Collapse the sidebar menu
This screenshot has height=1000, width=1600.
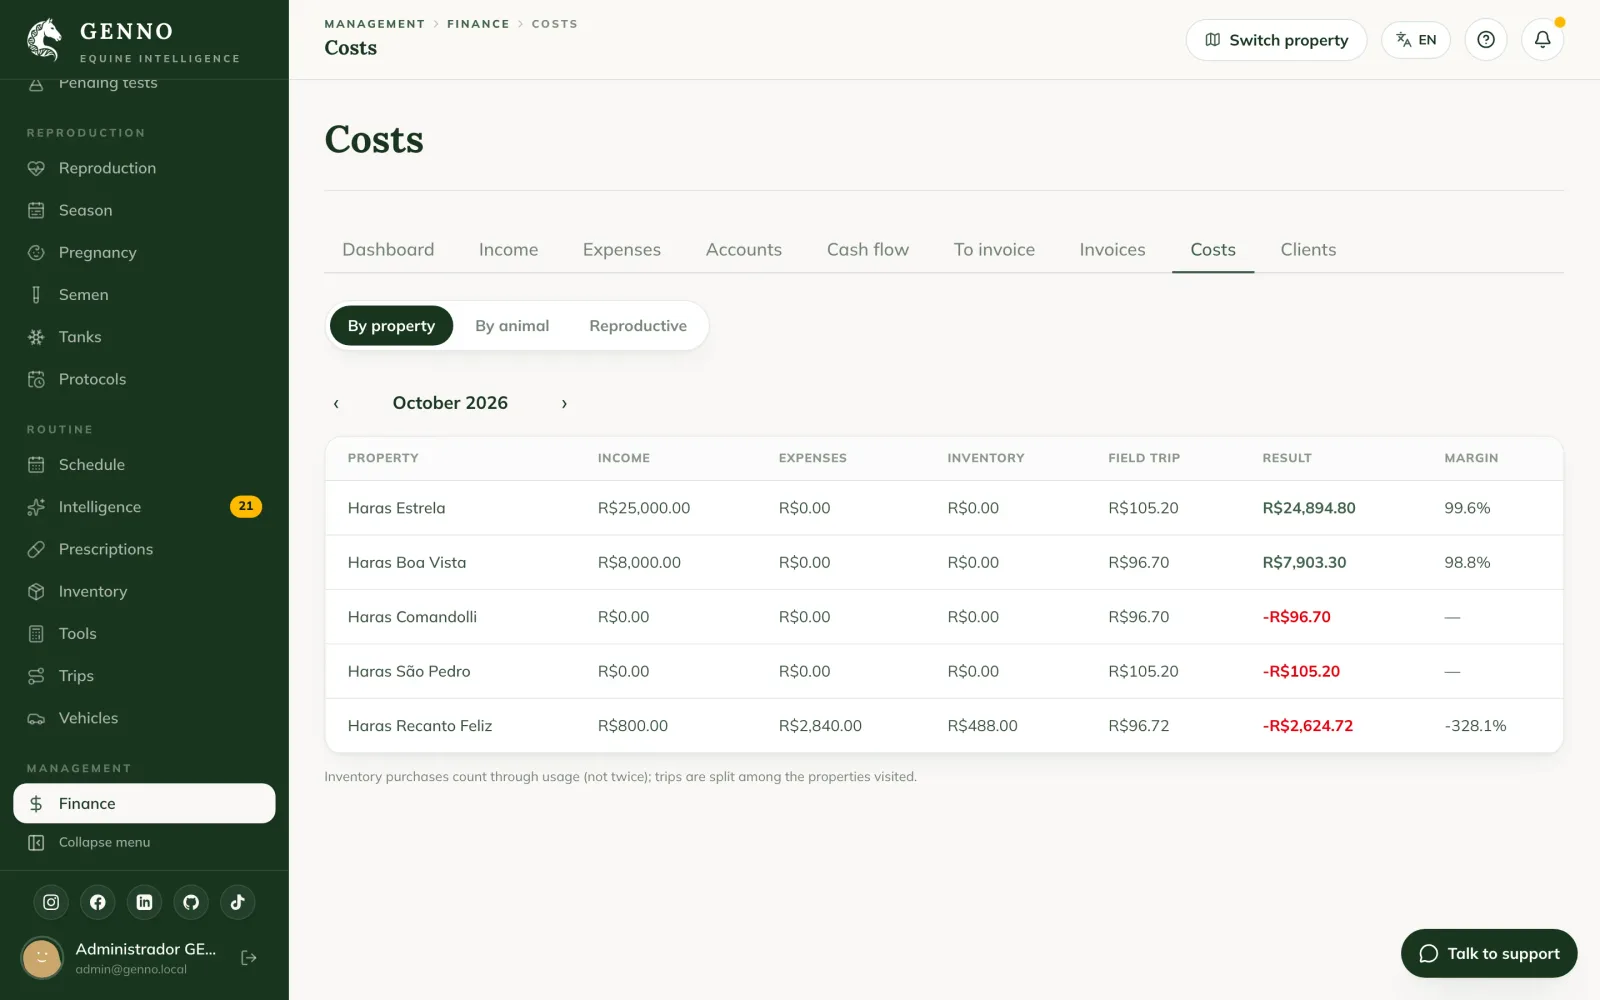click(x=144, y=842)
